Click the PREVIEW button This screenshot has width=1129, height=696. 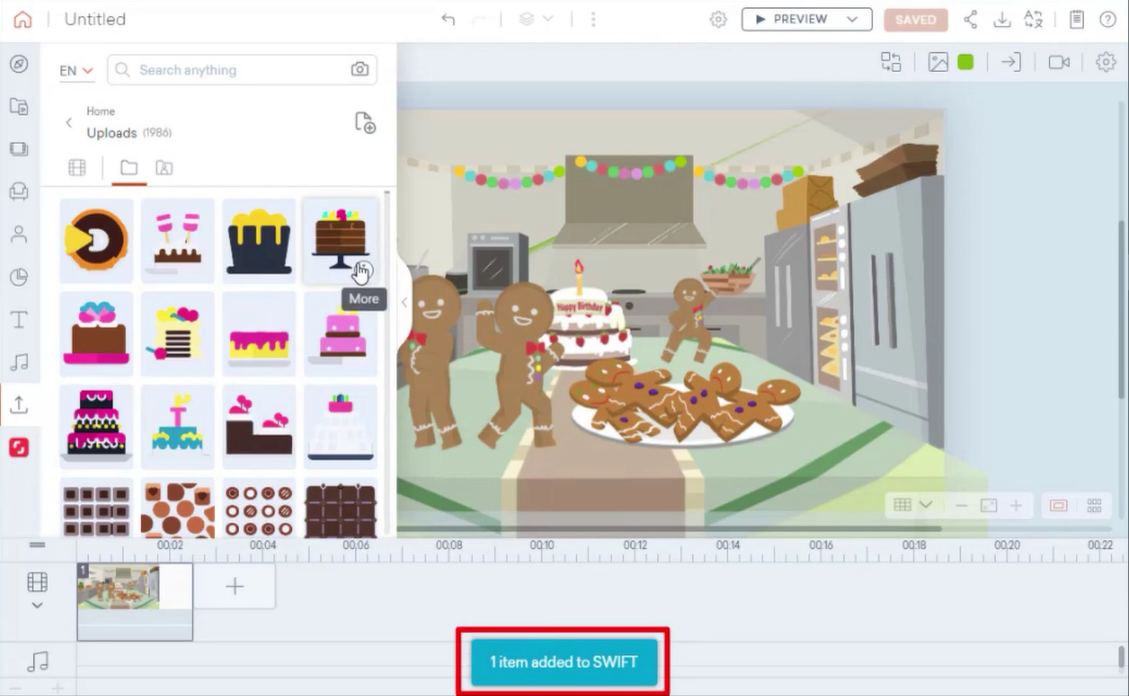pos(792,19)
